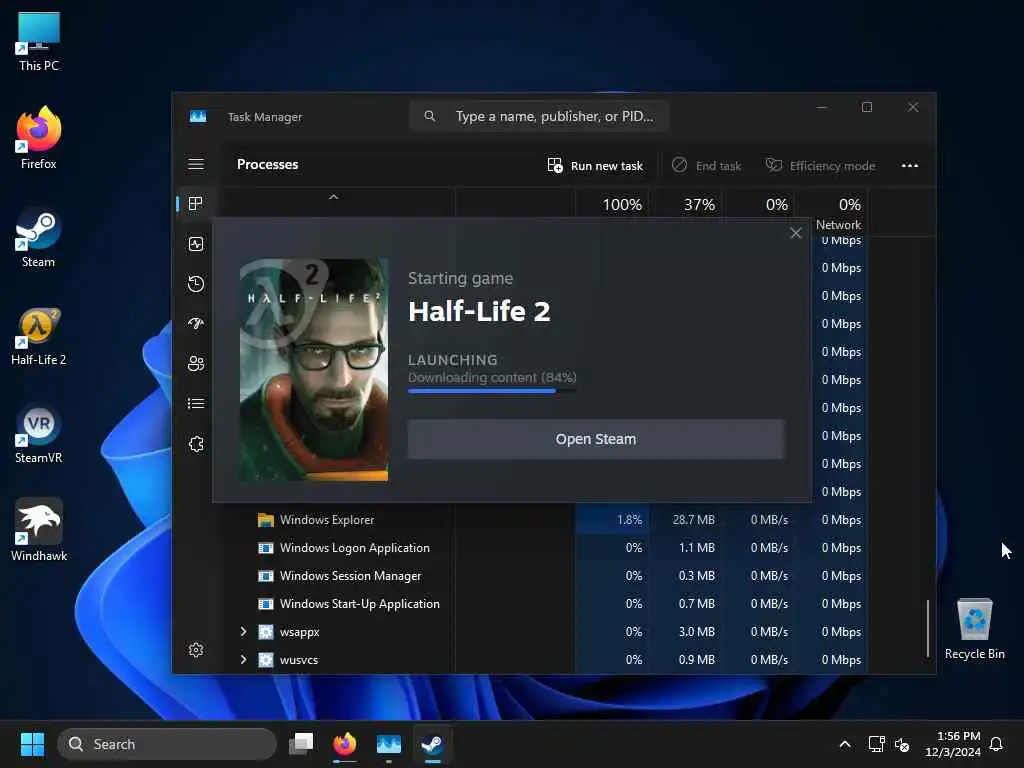This screenshot has width=1024, height=768.
Task: Open the Performance page icon in sidebar
Action: (x=196, y=244)
